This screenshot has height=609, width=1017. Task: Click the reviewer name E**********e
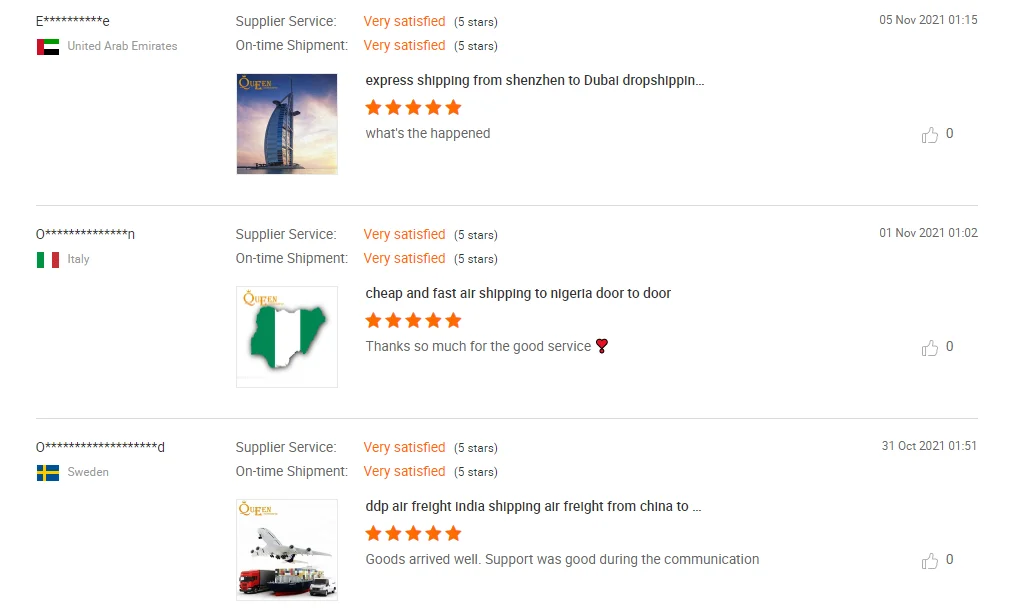(73, 21)
